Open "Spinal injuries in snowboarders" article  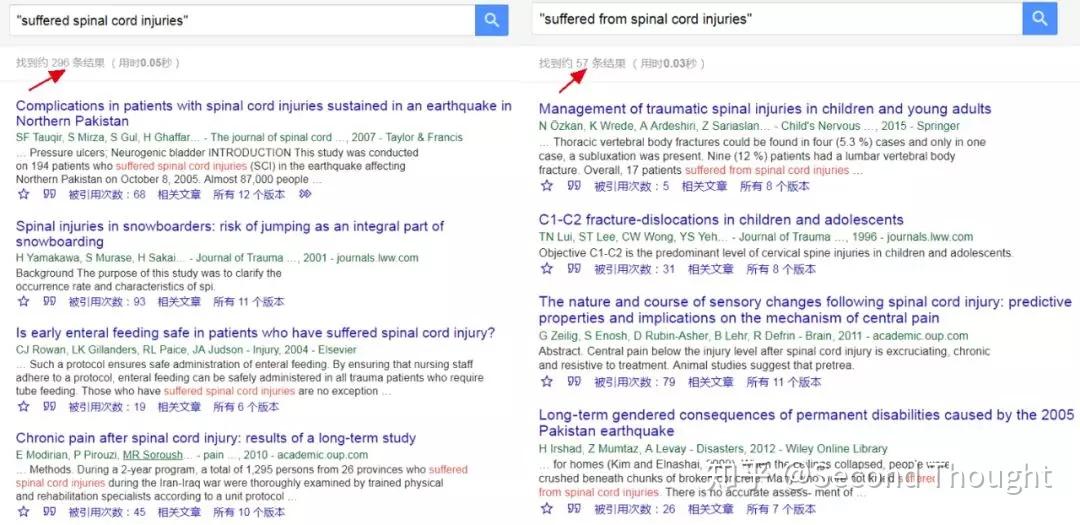tap(230, 234)
